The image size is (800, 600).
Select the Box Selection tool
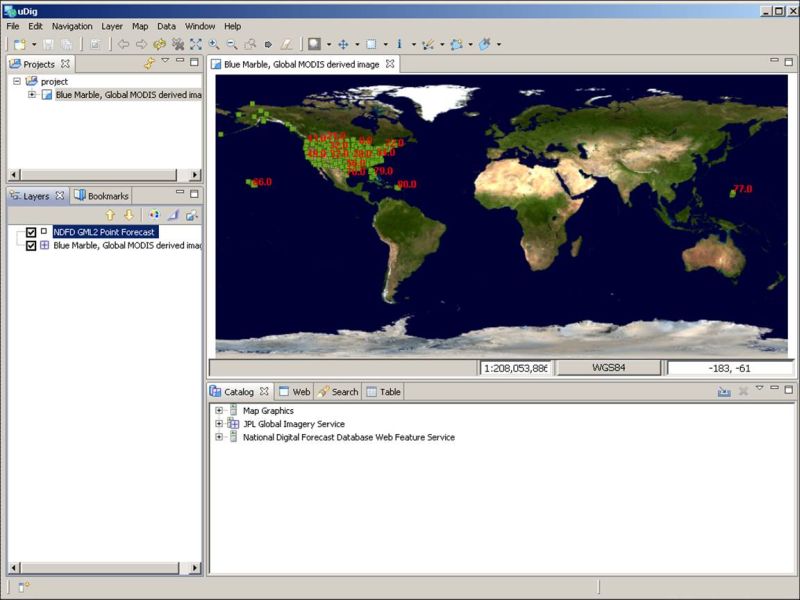(x=371, y=44)
